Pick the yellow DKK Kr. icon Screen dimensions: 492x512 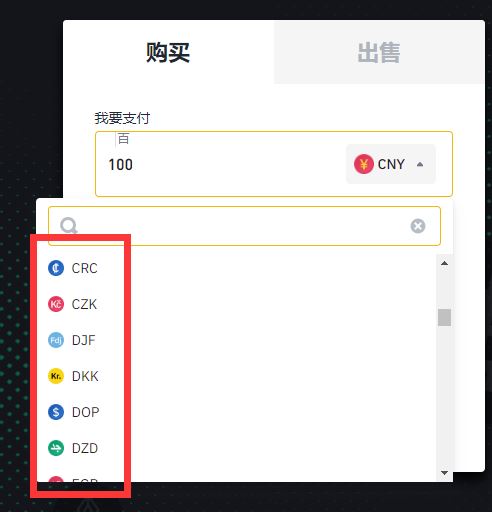tap(56, 376)
